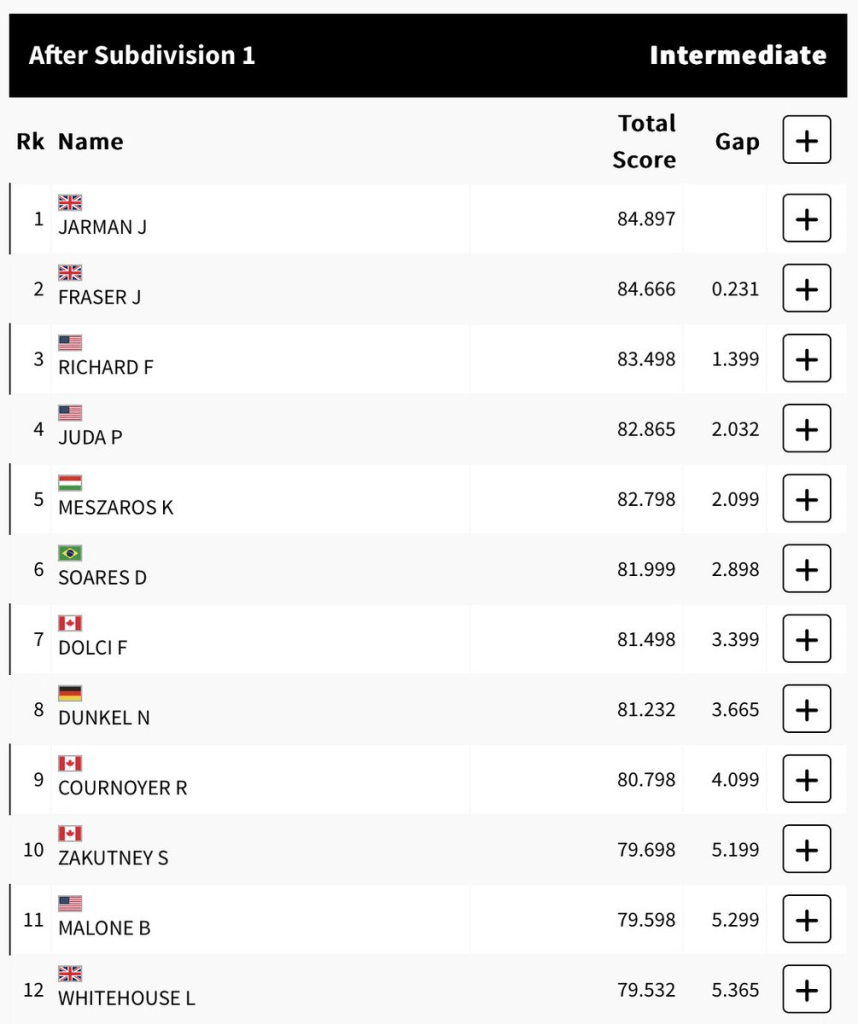Open the plus button beside JUDA P
The image size is (858, 1024).
(x=806, y=429)
